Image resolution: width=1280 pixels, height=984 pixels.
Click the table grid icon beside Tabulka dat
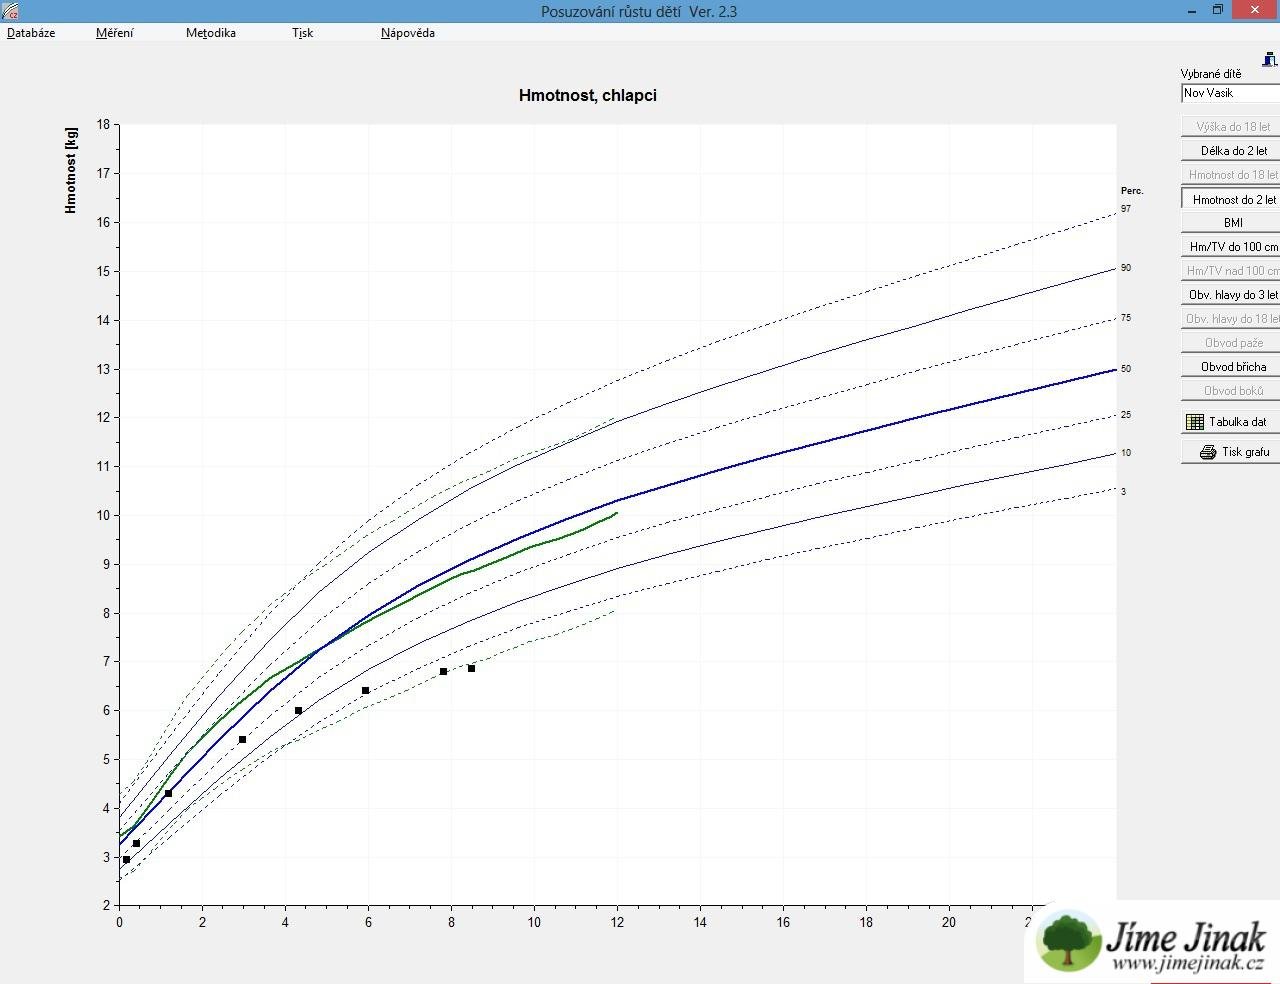click(1194, 422)
